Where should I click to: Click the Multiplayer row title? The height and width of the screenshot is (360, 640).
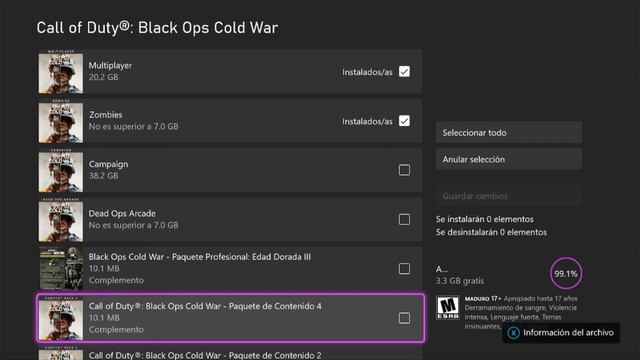[110, 65]
